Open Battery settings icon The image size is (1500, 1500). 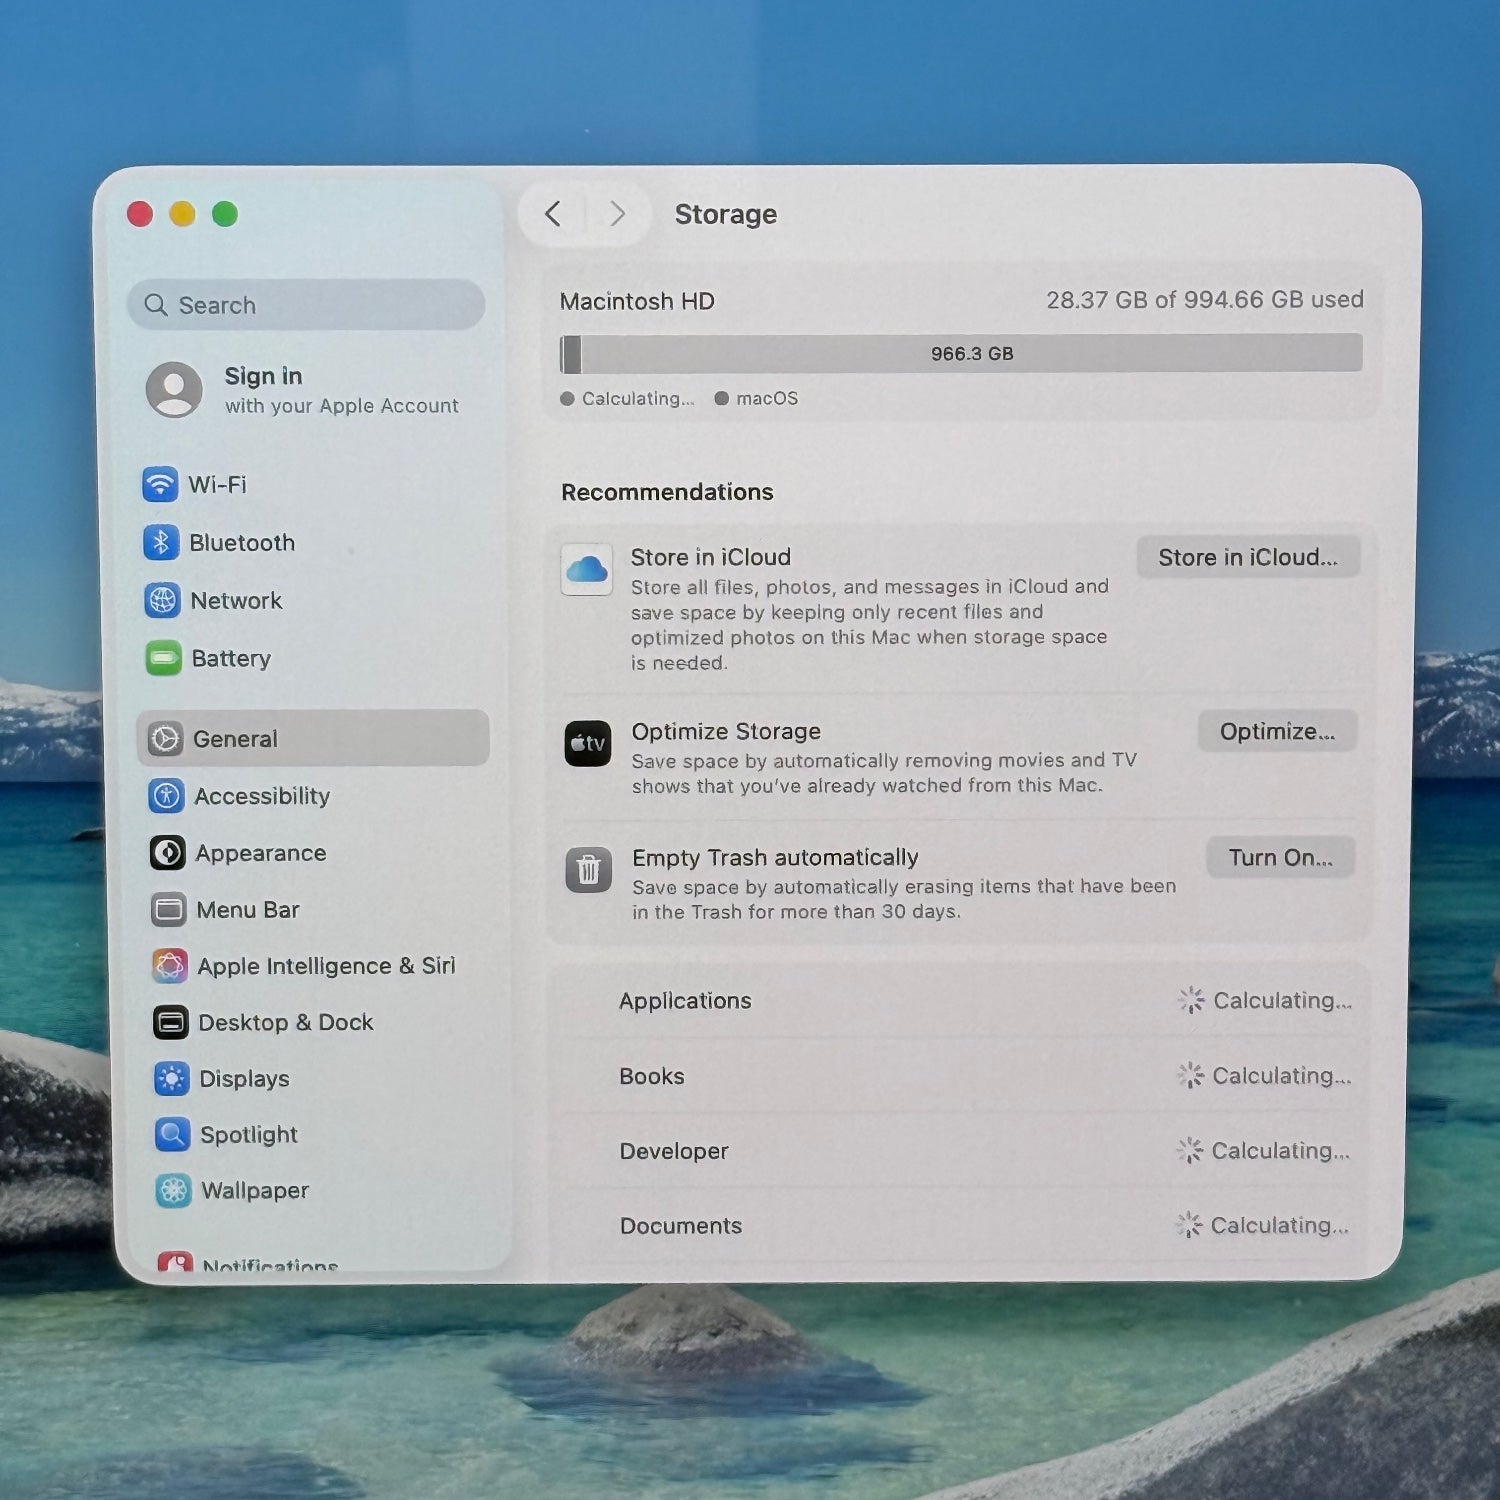pyautogui.click(x=163, y=659)
